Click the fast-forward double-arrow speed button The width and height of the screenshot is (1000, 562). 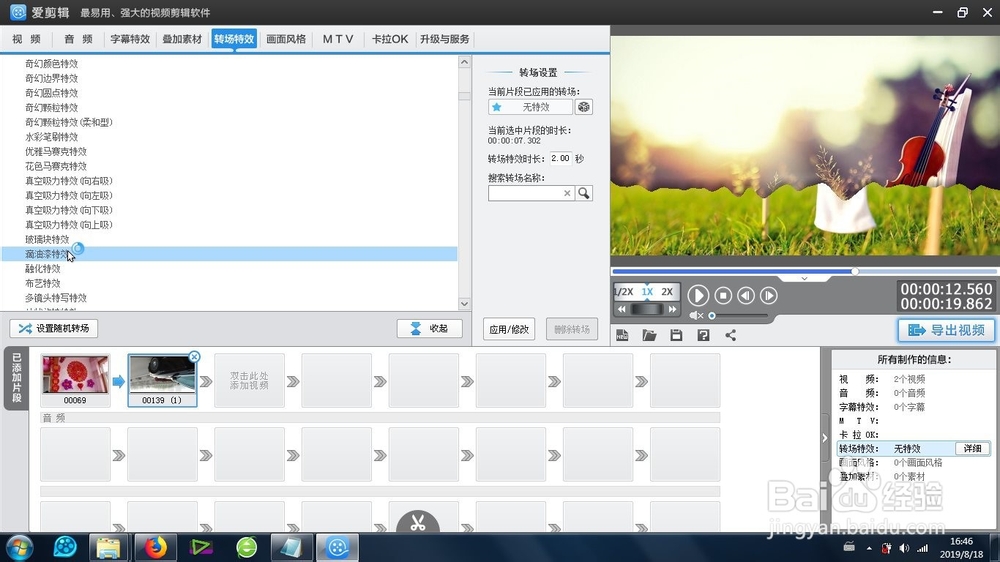pyautogui.click(x=672, y=309)
